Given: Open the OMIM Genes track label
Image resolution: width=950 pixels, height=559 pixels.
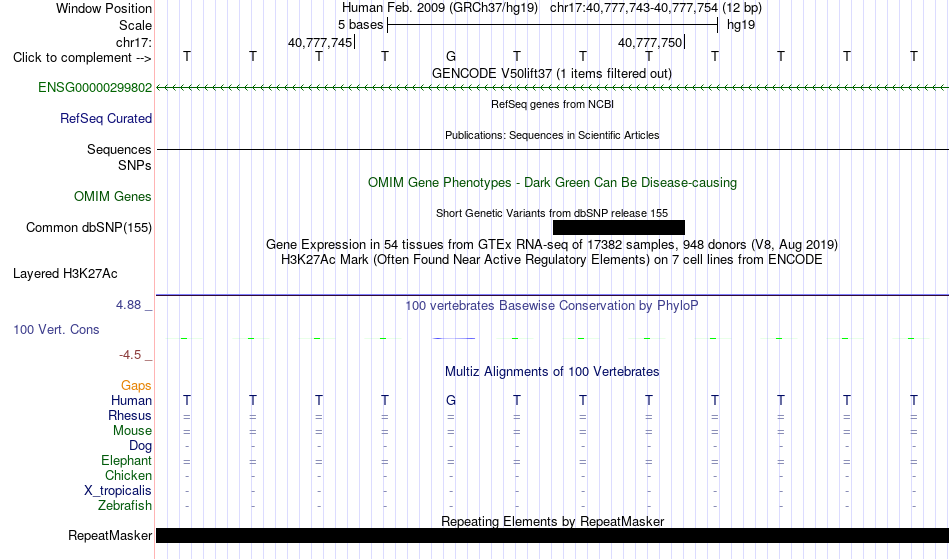Looking at the screenshot, I should tap(113, 196).
